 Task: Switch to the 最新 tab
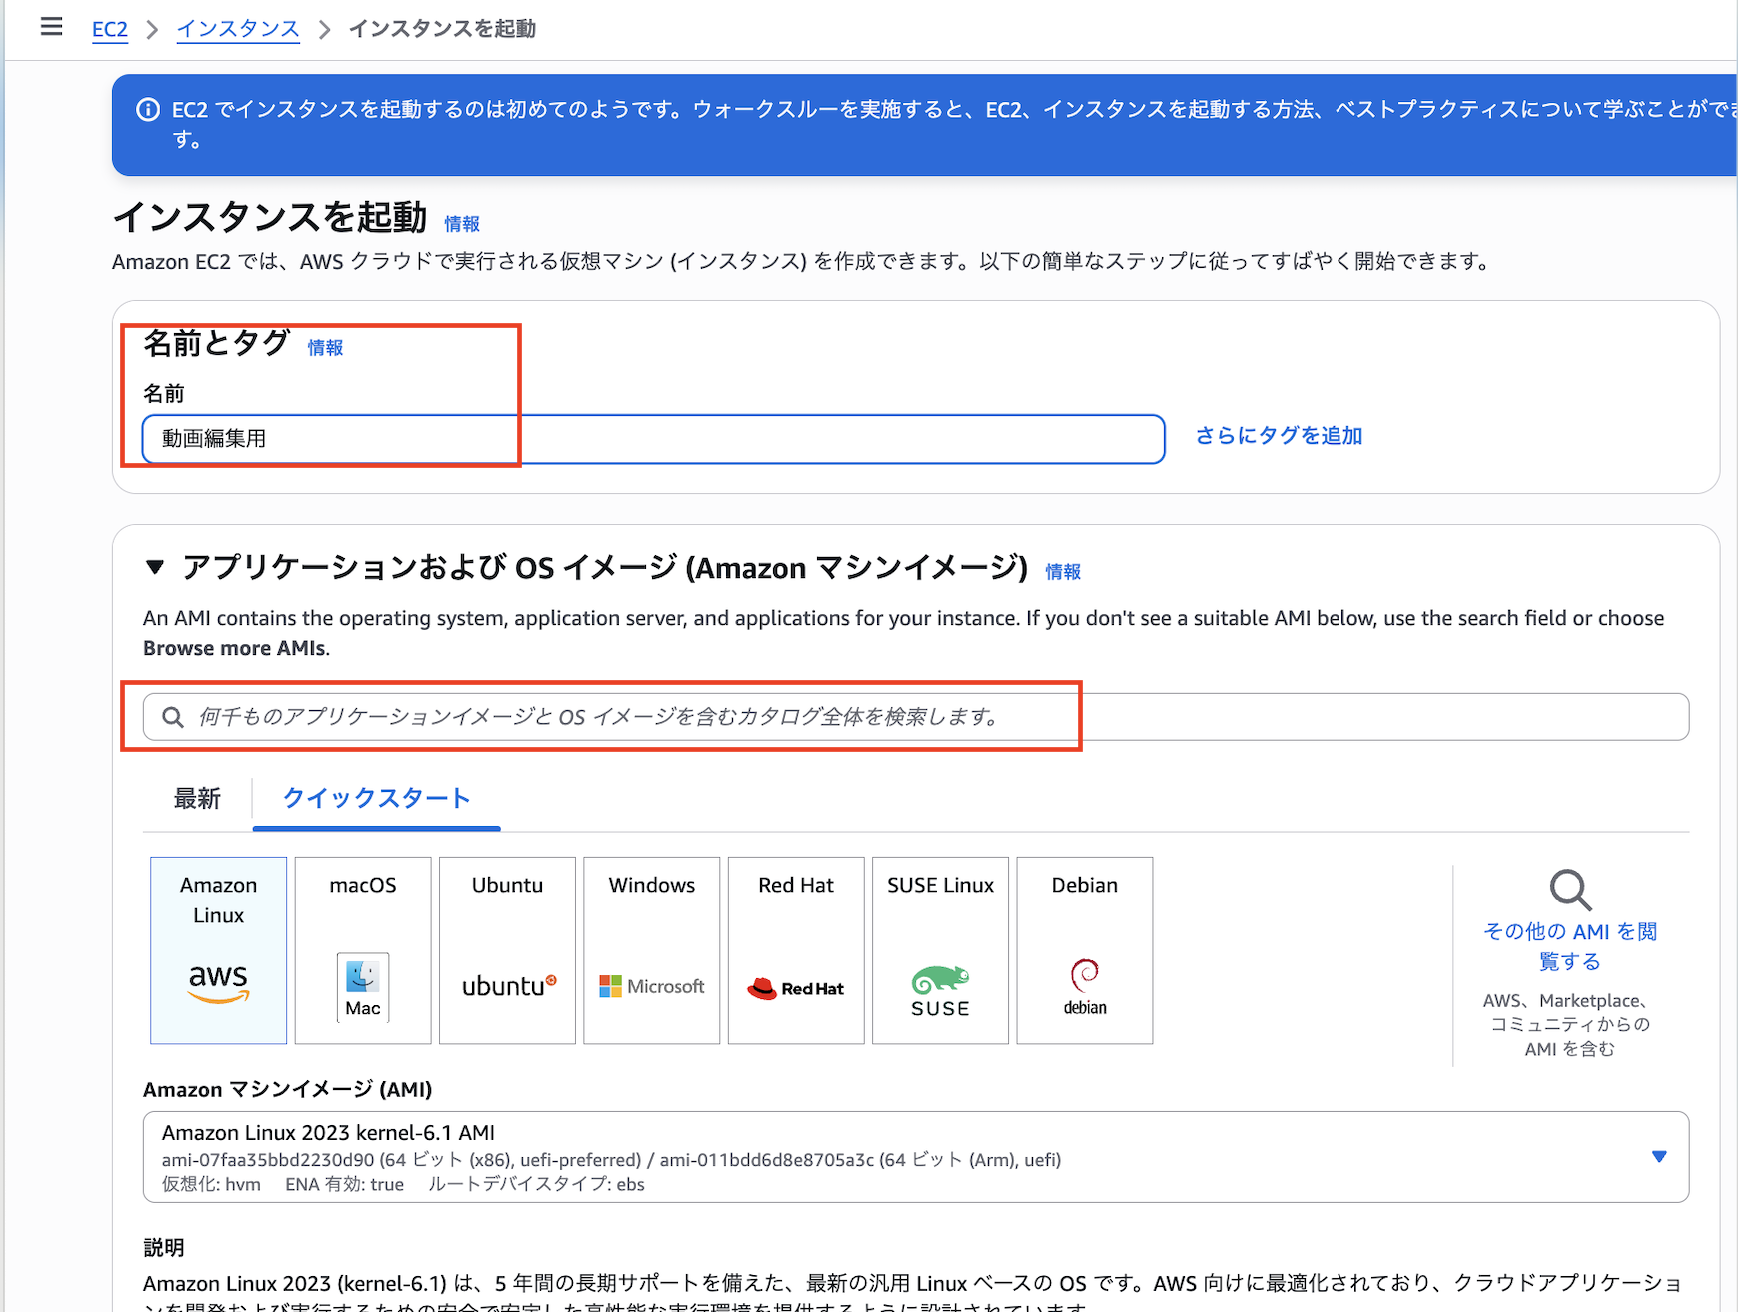pos(197,798)
